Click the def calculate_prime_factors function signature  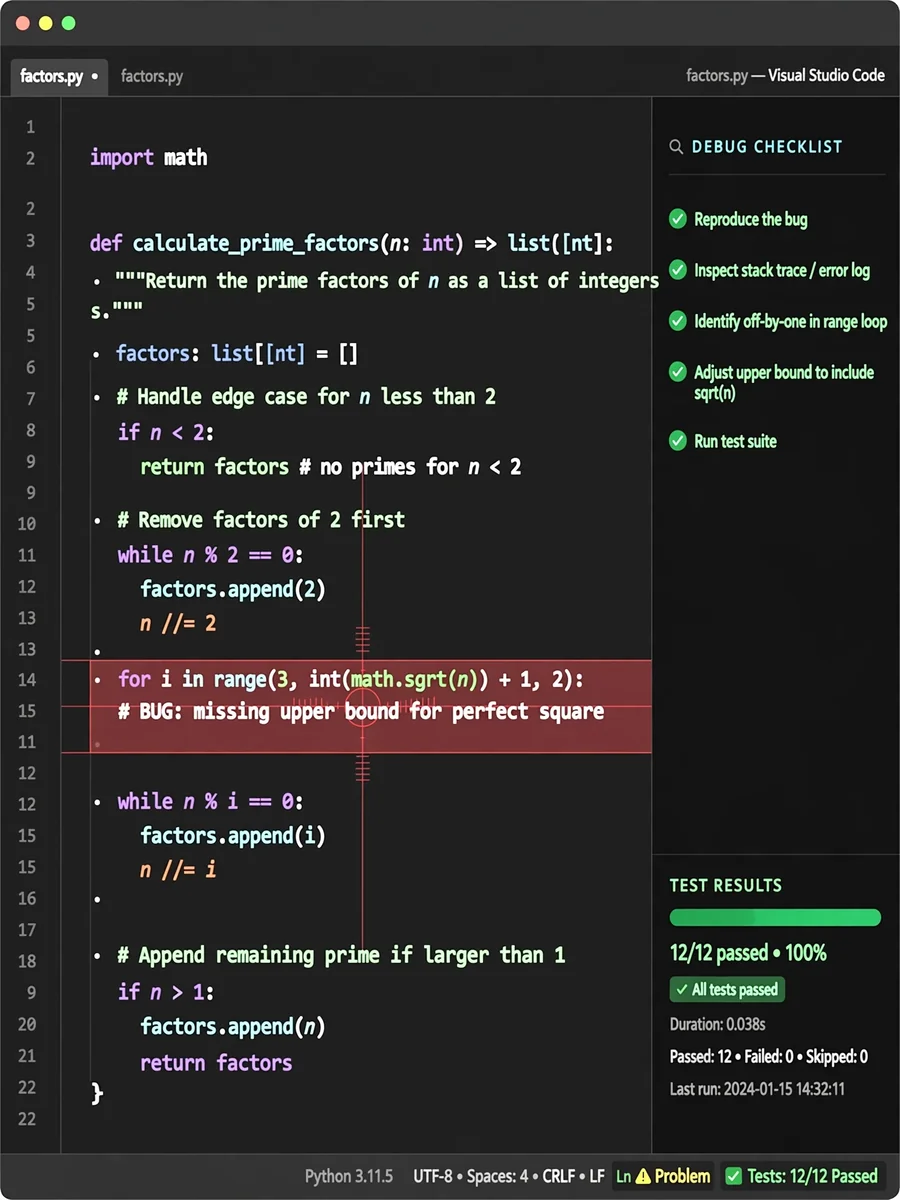point(352,244)
